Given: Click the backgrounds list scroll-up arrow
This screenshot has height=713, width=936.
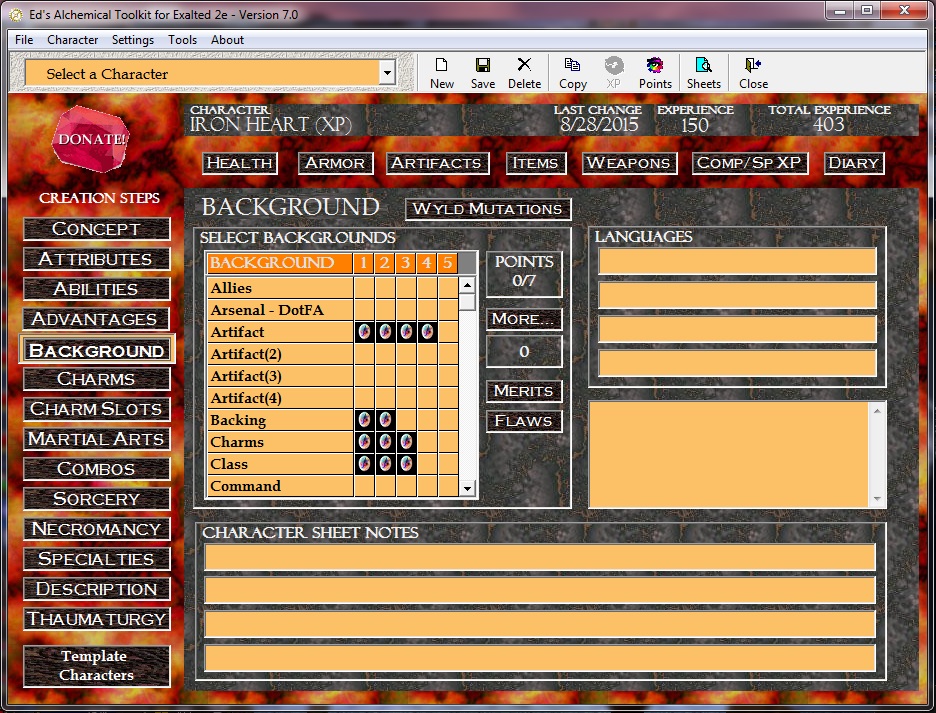Looking at the screenshot, I should point(467,285).
